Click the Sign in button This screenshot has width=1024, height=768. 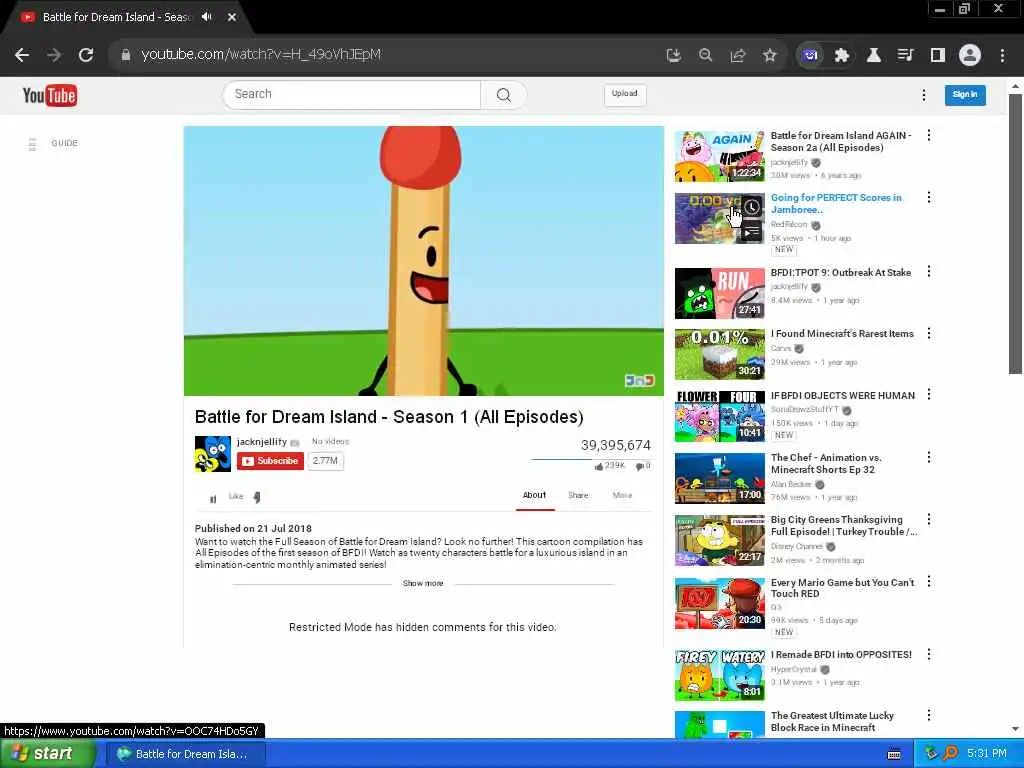965,95
